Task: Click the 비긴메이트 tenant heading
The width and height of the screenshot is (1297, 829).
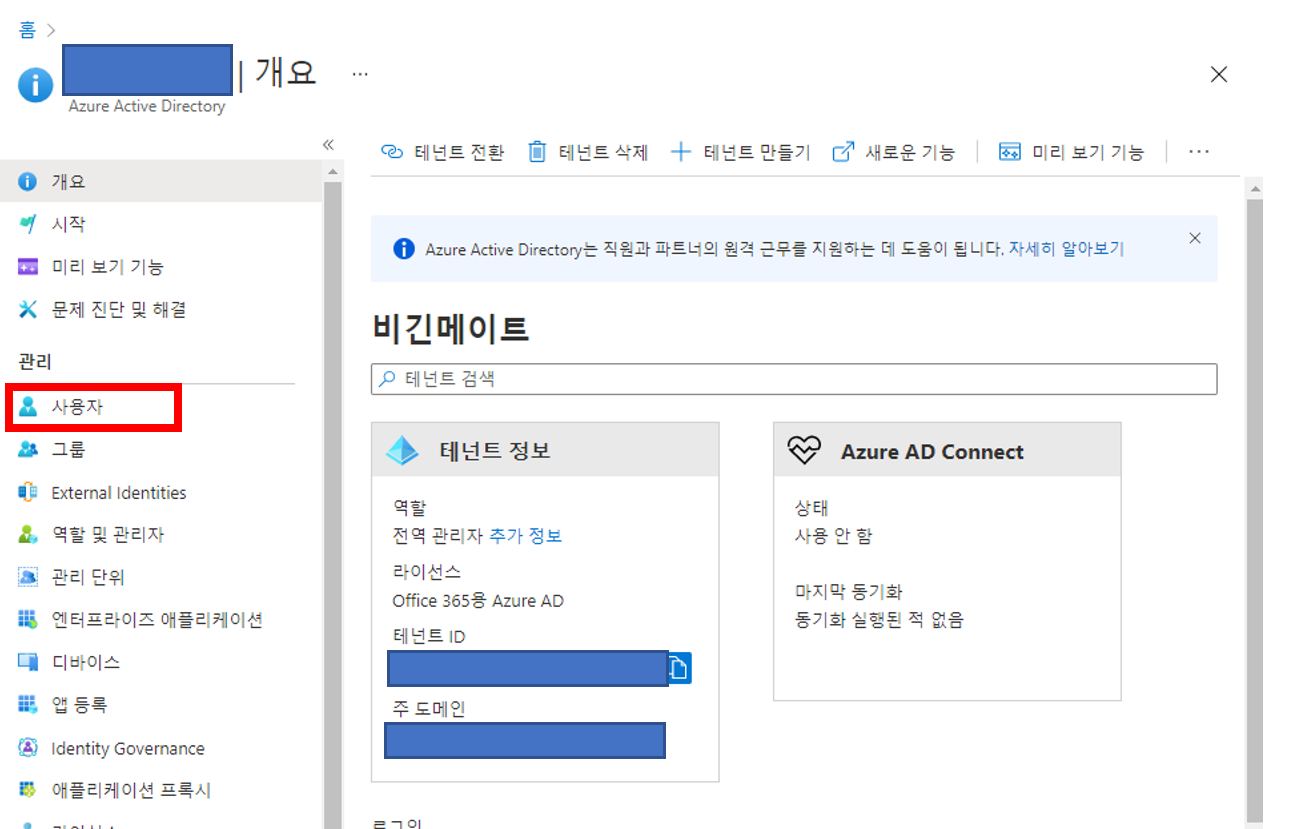Action: click(450, 329)
